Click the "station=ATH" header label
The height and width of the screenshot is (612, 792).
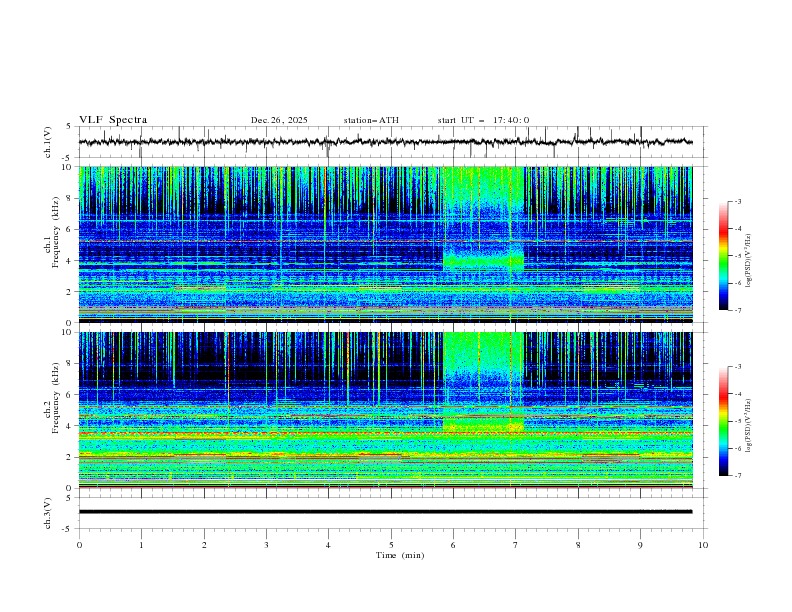(x=371, y=120)
